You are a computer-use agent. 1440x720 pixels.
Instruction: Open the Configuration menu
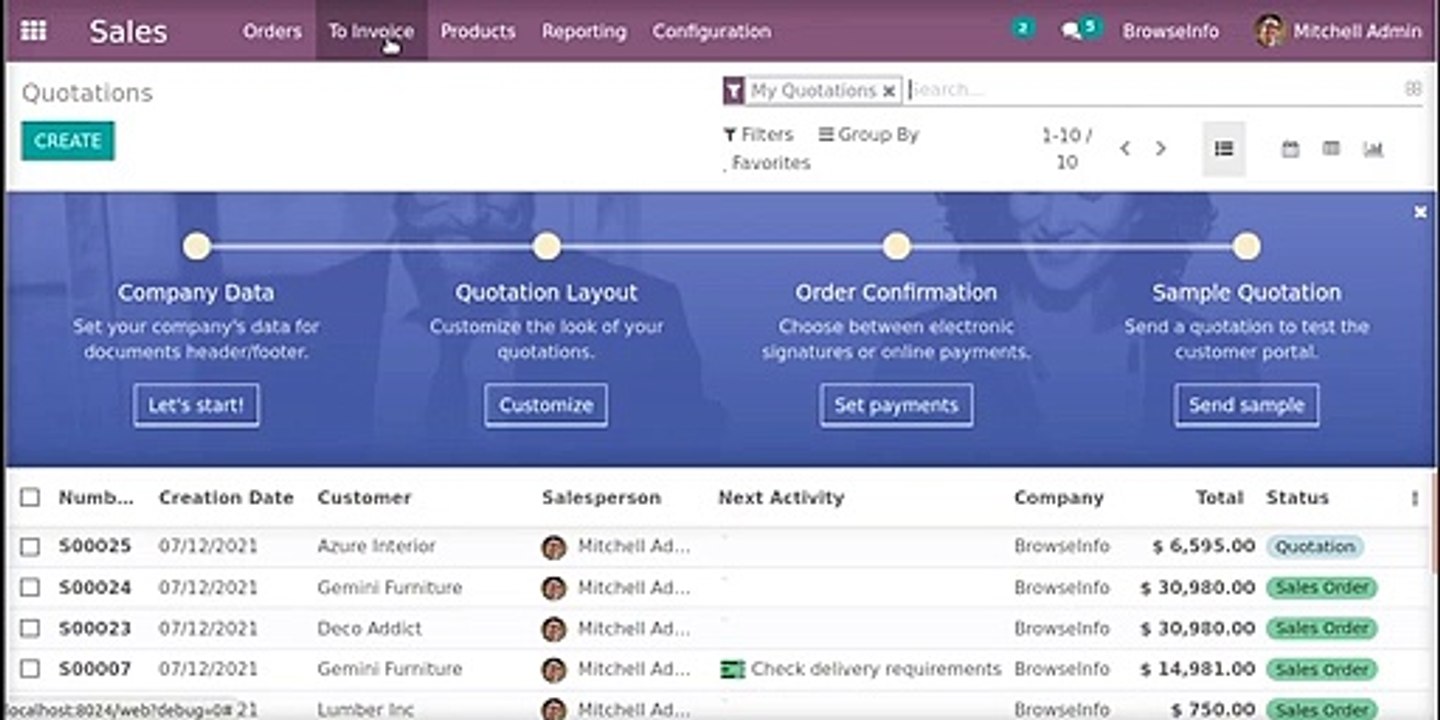[712, 31]
